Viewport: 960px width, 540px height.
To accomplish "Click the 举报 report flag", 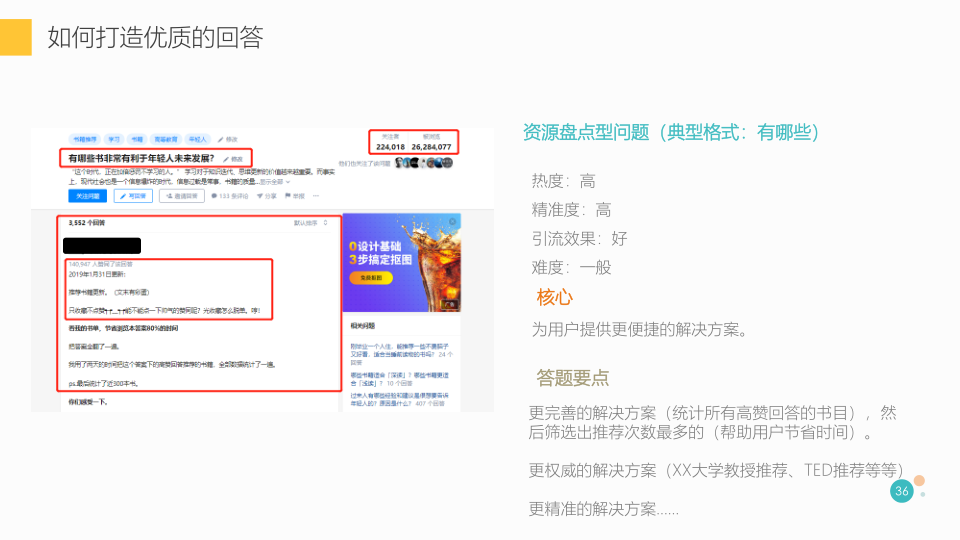I will click(x=294, y=196).
